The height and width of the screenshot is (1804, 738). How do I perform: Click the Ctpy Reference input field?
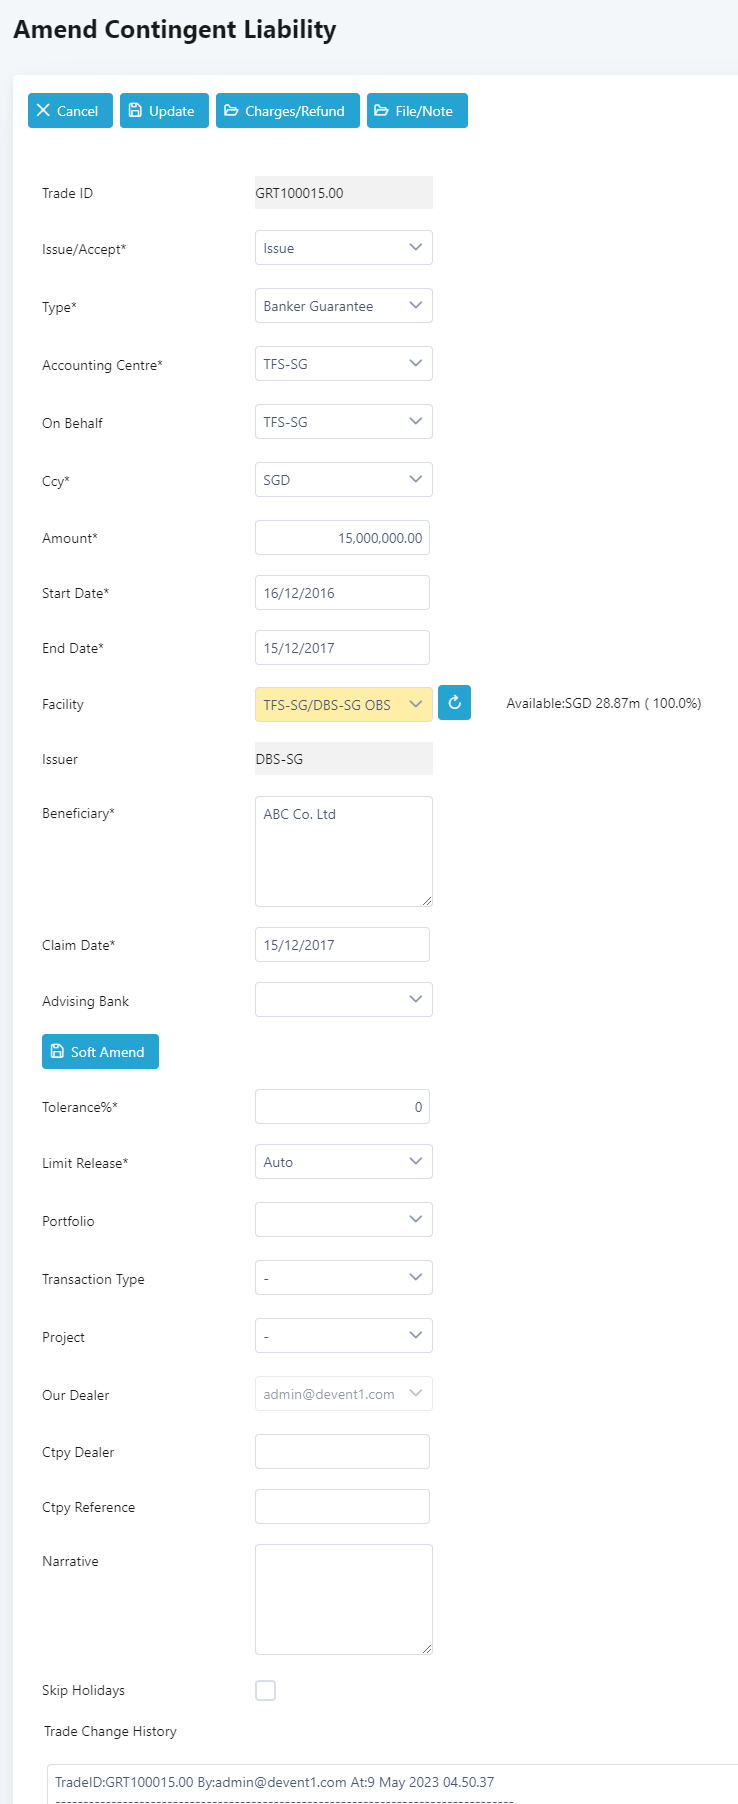(342, 1507)
